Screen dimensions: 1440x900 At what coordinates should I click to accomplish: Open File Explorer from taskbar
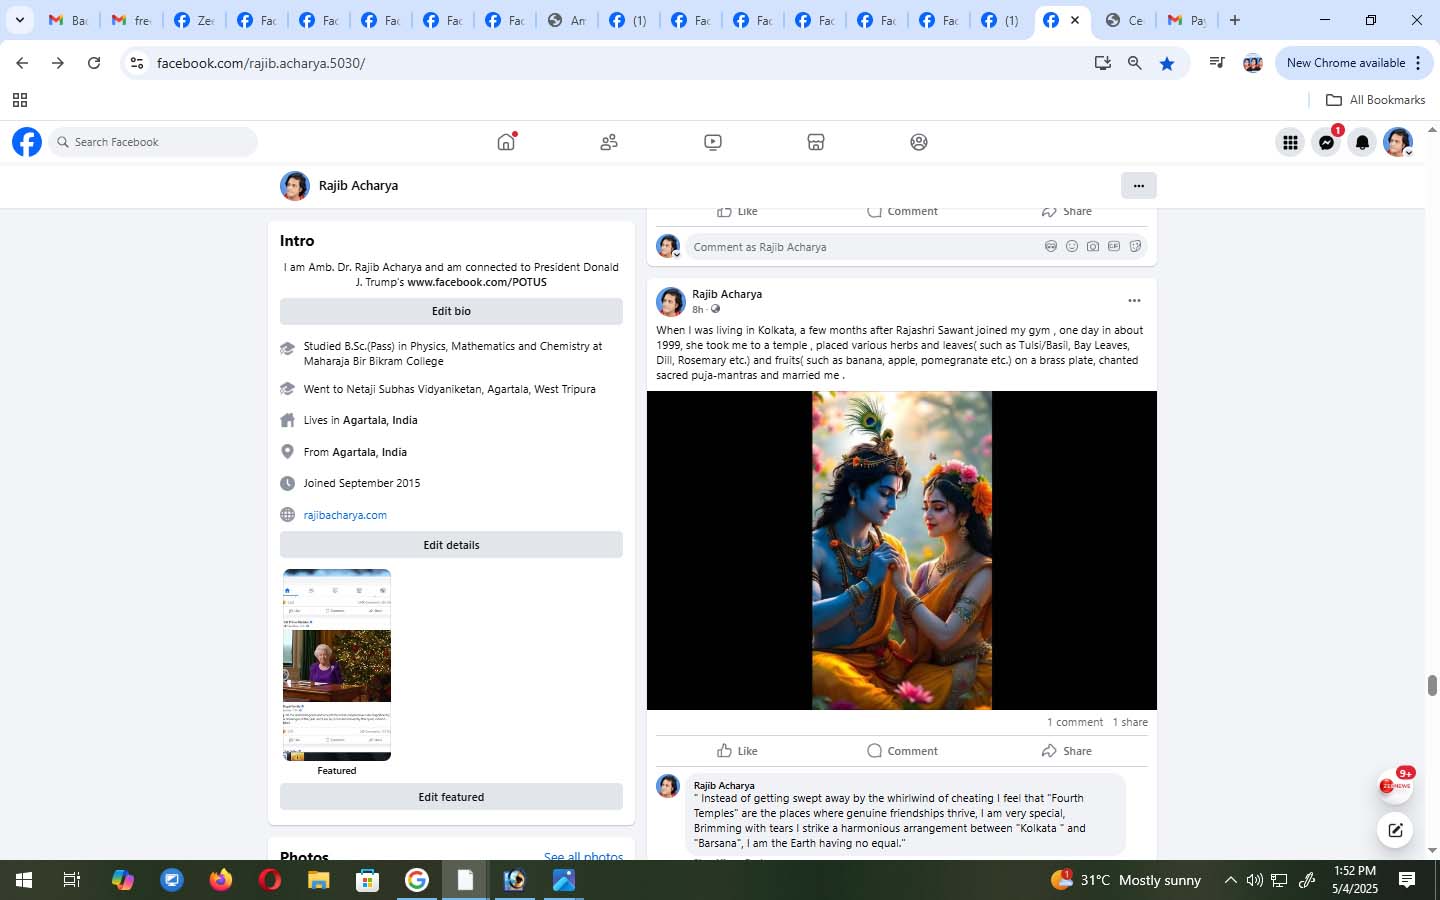tap(318, 880)
